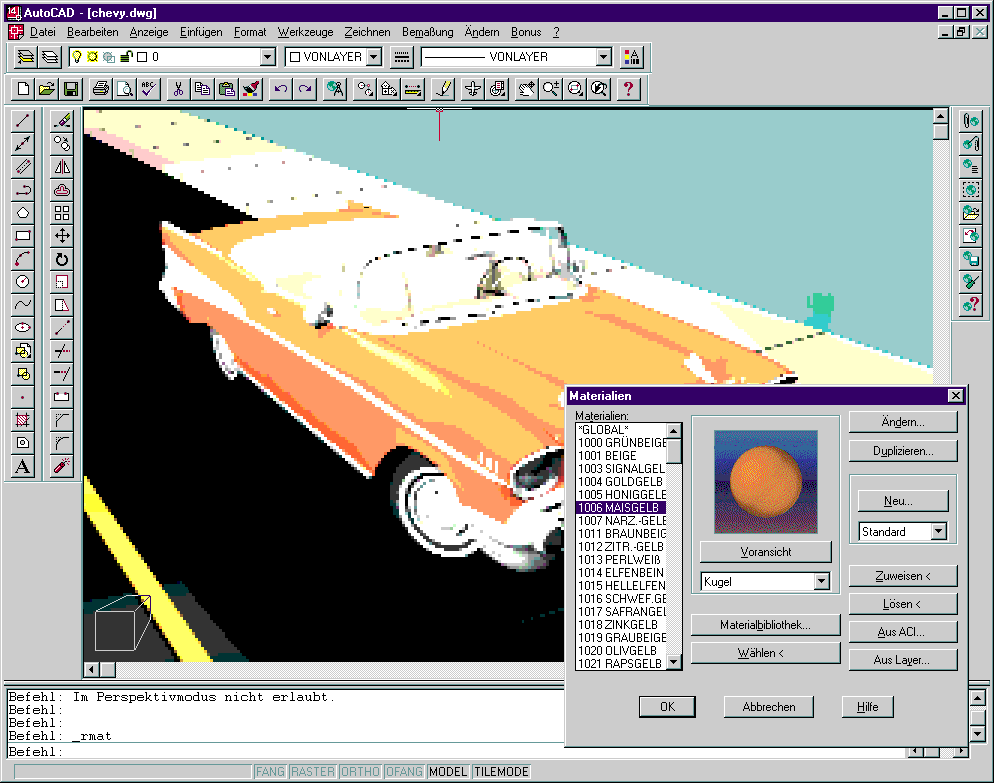The width and height of the screenshot is (994, 783).
Task: Select 1013 PERLWEIß in materials list
Action: pyautogui.click(x=620, y=560)
